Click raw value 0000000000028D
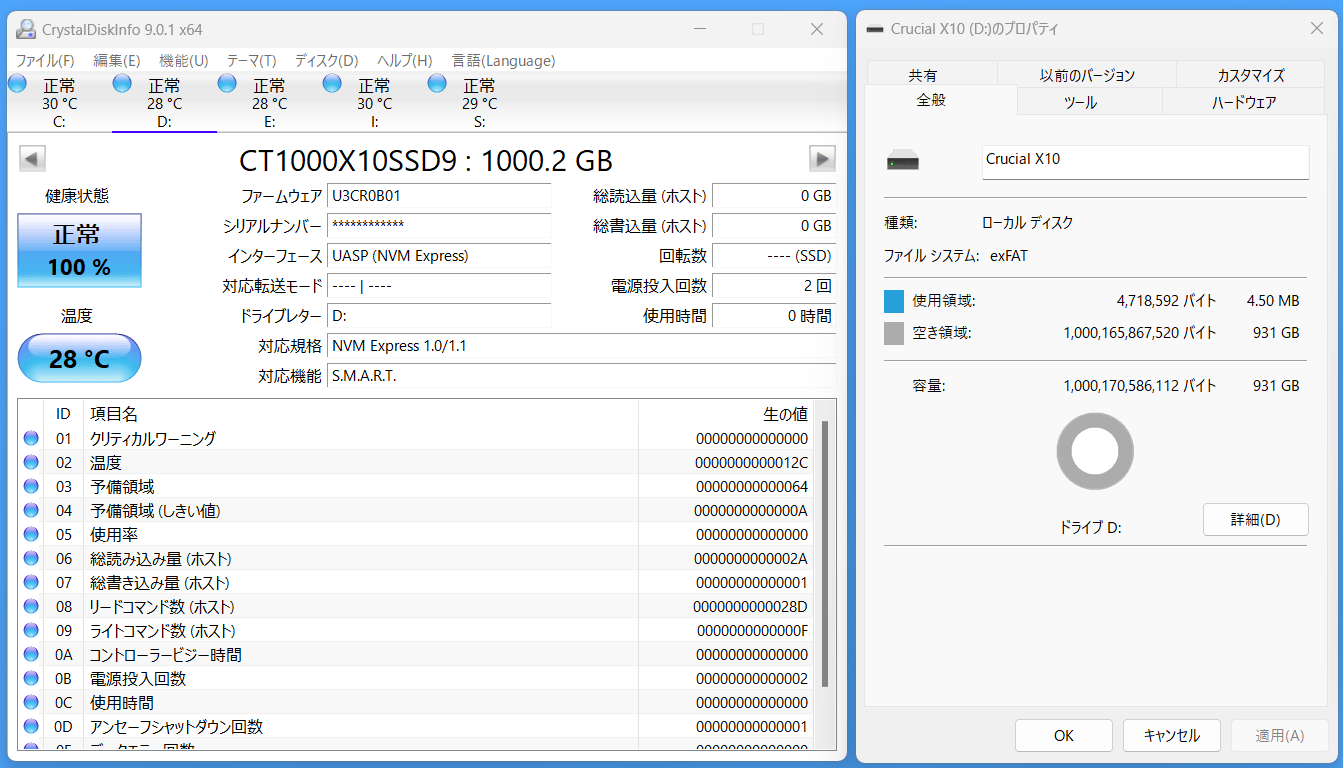Screen dimensions: 1343x768 750,606
